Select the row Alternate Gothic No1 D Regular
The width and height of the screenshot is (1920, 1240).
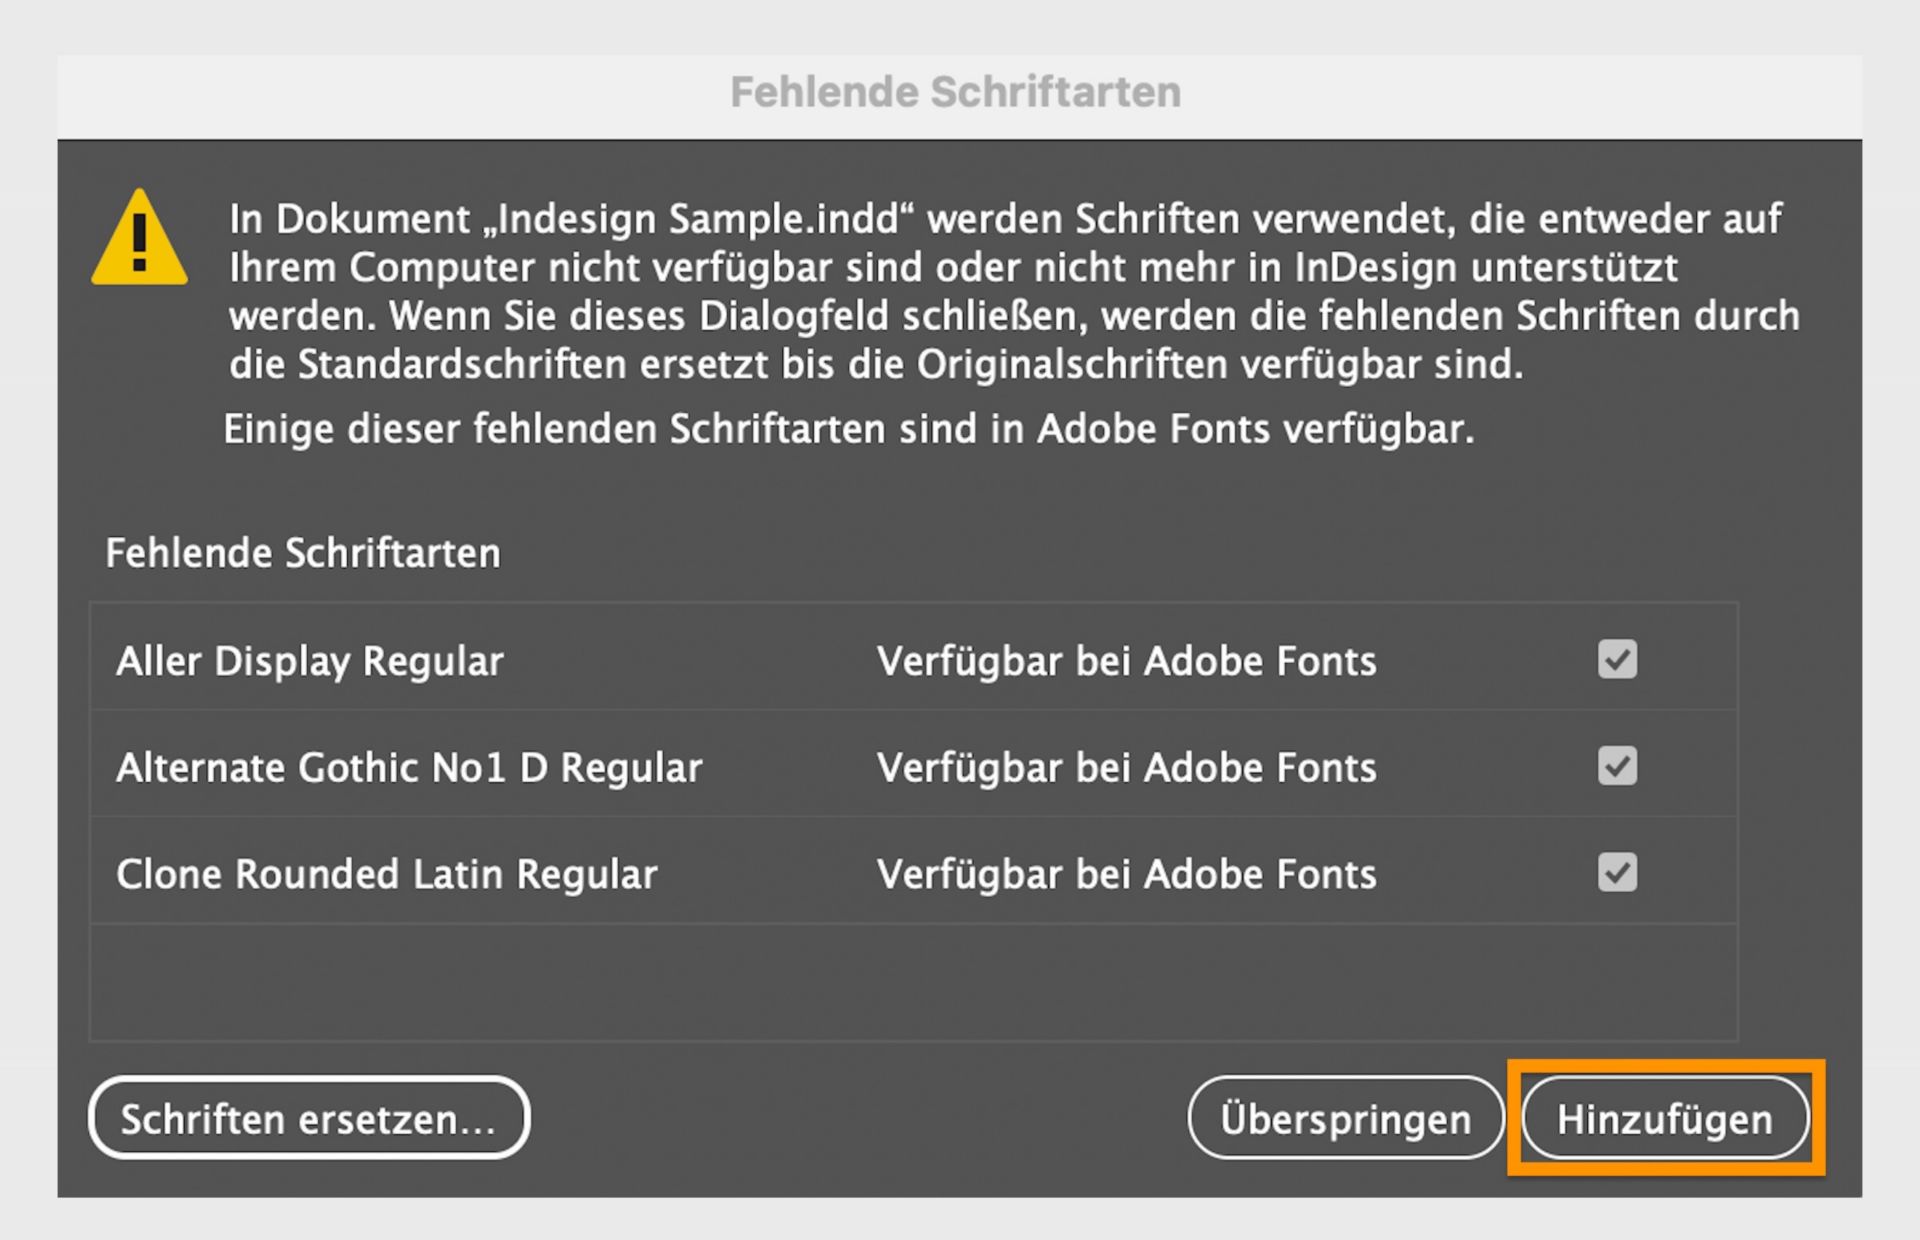pos(410,767)
